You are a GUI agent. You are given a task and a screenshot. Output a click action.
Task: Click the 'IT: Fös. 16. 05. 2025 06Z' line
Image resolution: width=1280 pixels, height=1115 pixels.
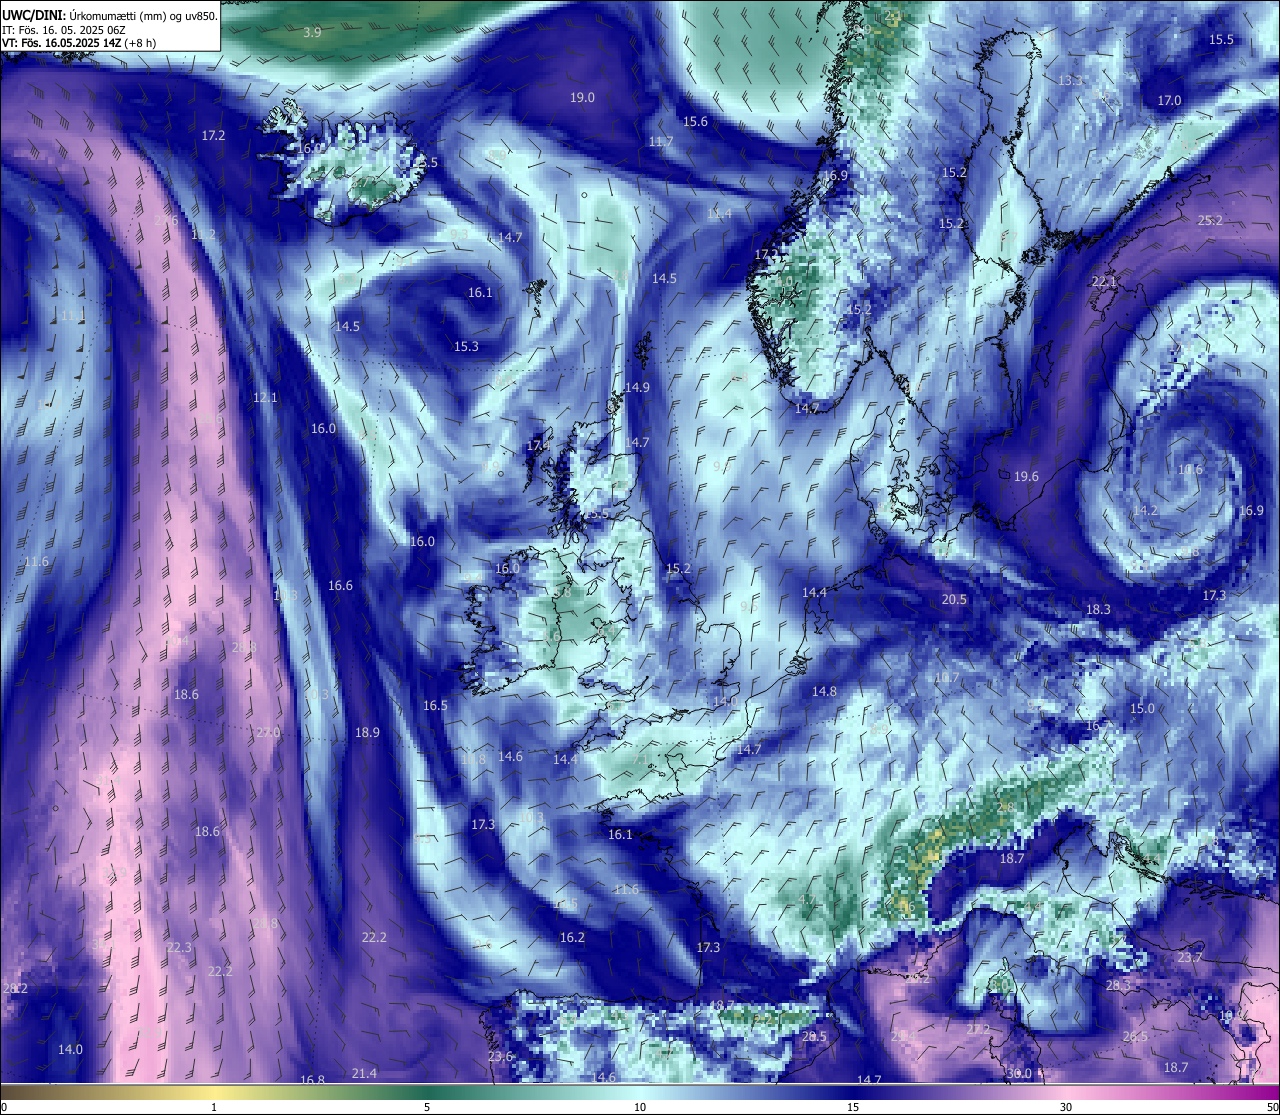coord(63,30)
